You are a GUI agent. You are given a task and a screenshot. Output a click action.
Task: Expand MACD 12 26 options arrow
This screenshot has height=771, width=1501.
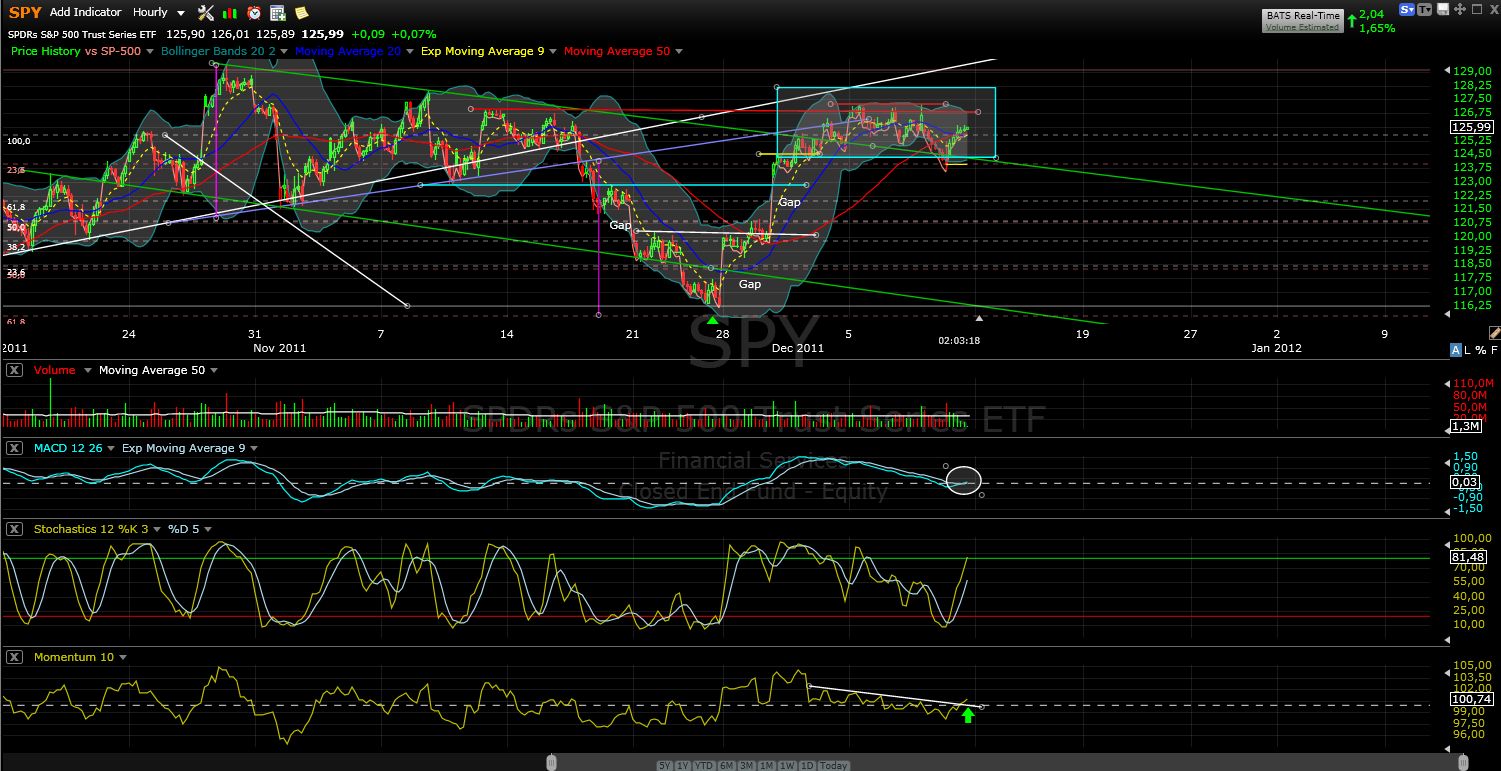110,449
